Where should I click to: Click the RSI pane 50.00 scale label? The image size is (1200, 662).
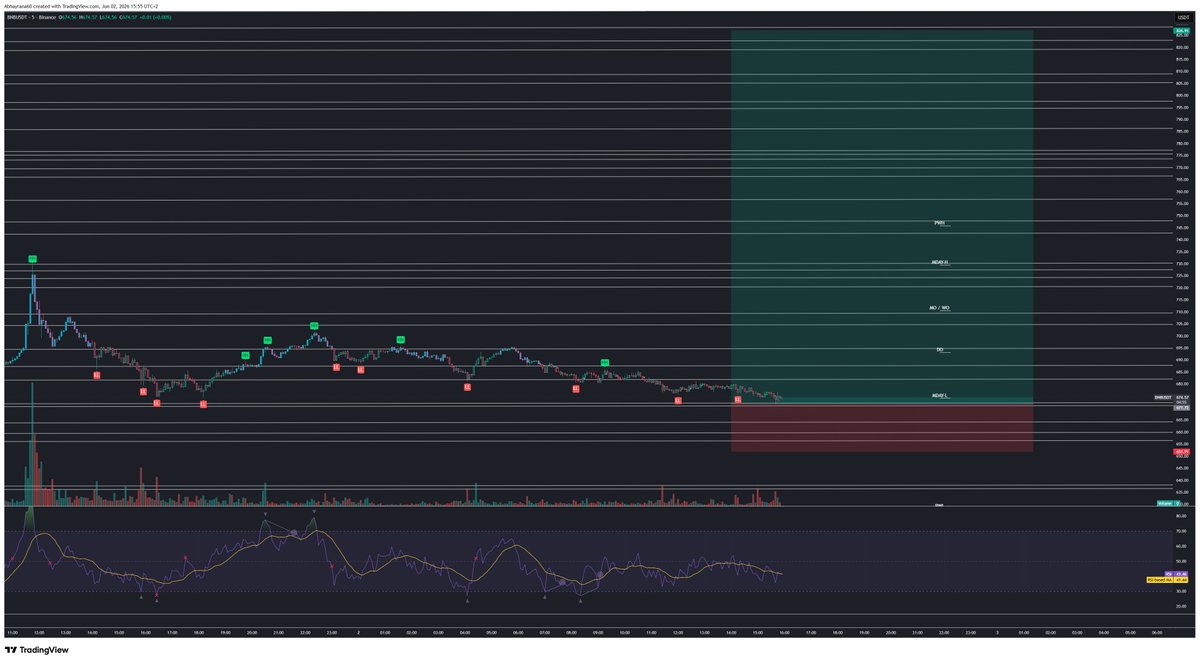(x=1181, y=561)
